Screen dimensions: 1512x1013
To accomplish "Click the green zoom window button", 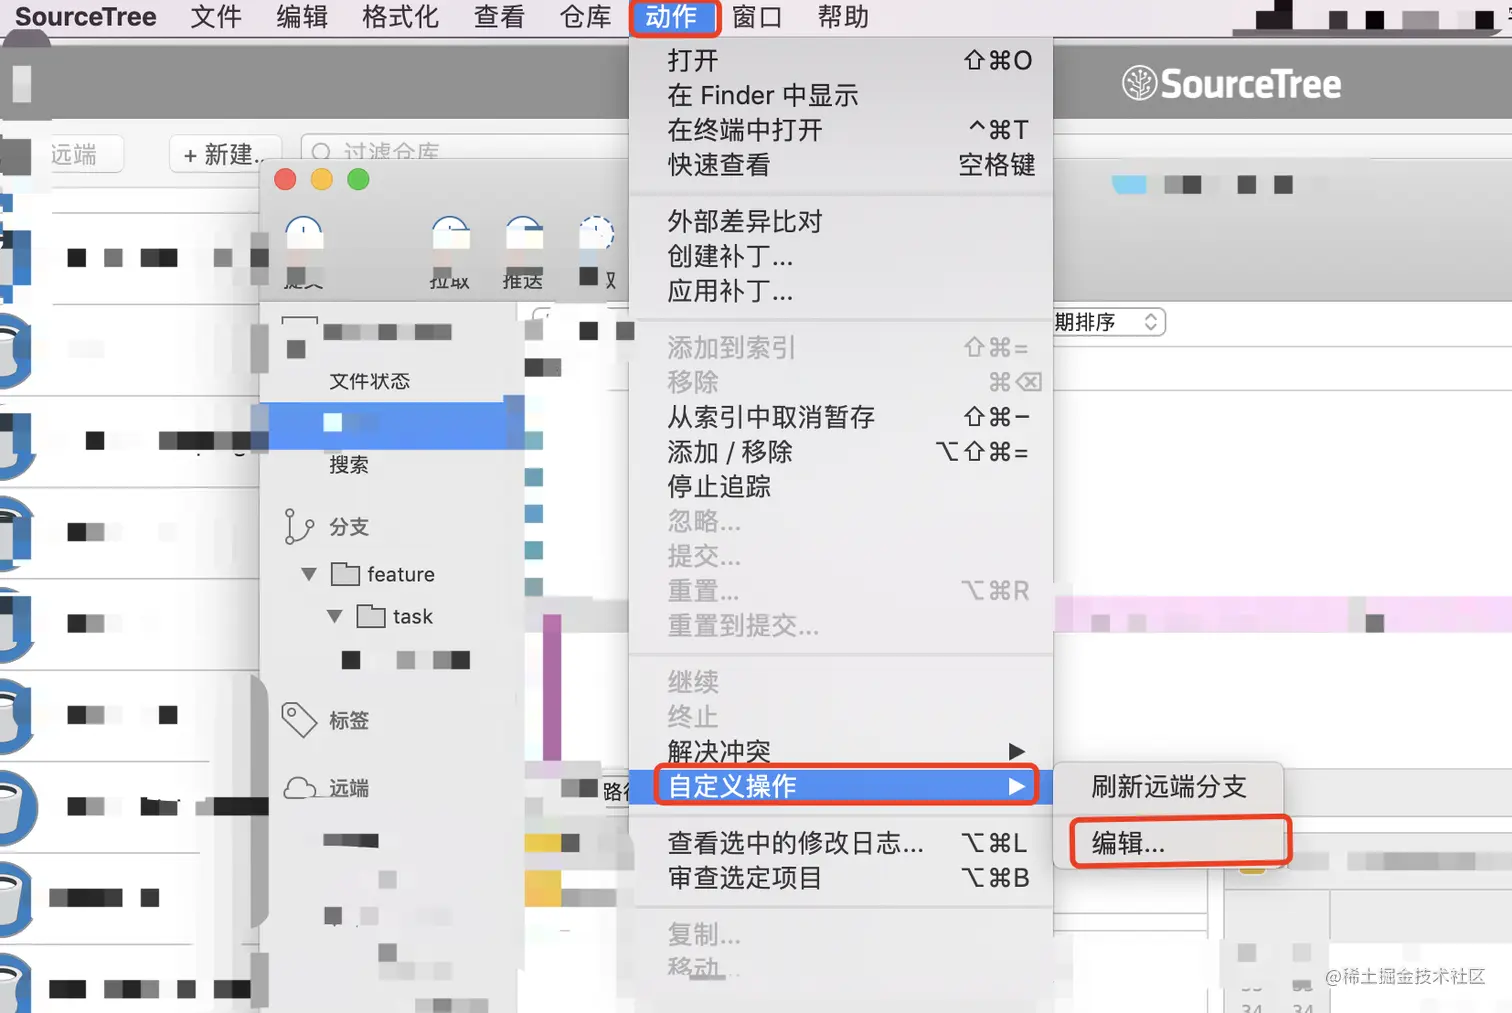I will click(x=358, y=179).
